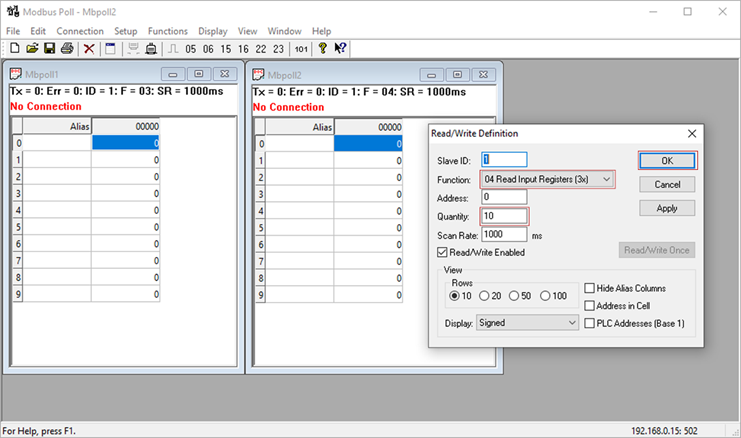Open the View menu

248,31
